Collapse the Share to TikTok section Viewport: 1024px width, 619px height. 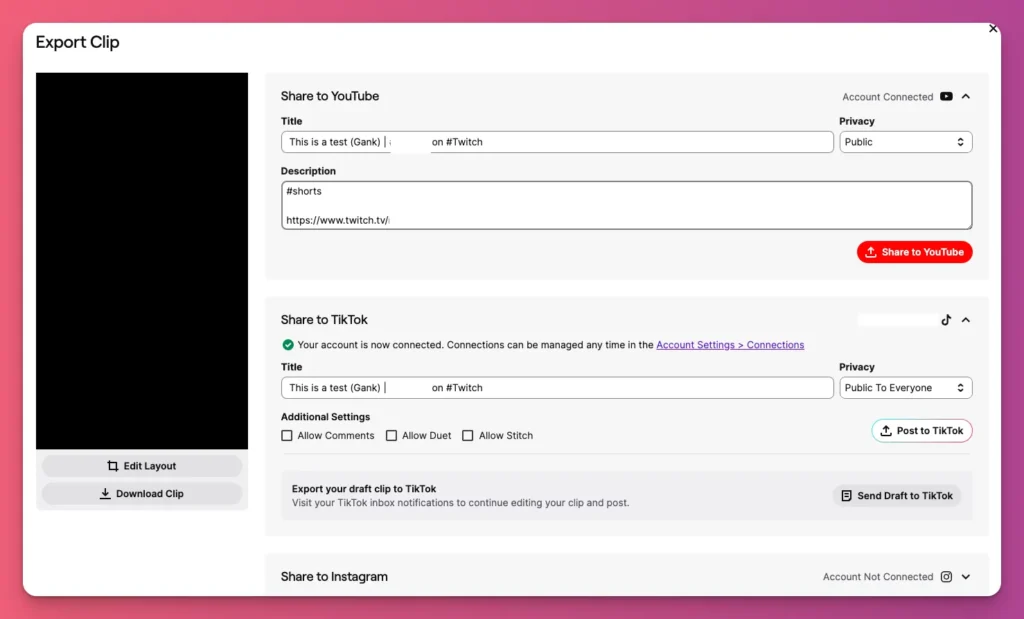coord(964,320)
